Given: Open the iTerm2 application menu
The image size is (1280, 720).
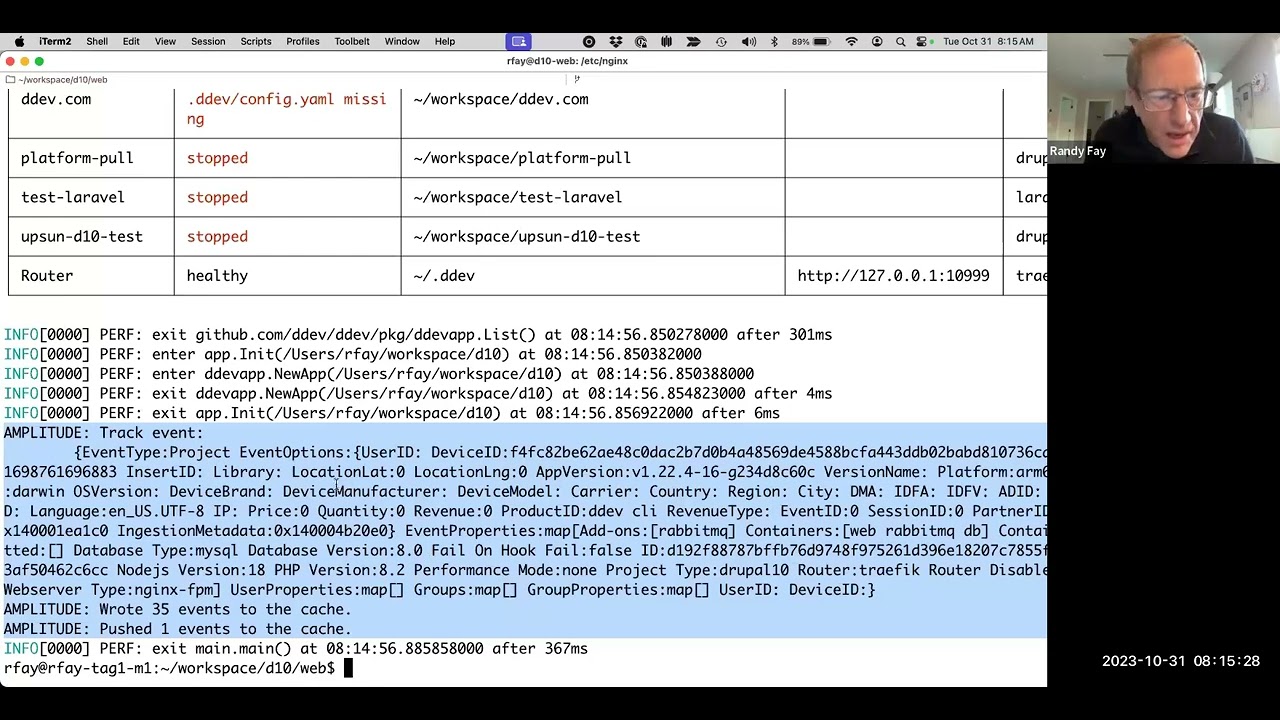Looking at the screenshot, I should click(x=55, y=42).
